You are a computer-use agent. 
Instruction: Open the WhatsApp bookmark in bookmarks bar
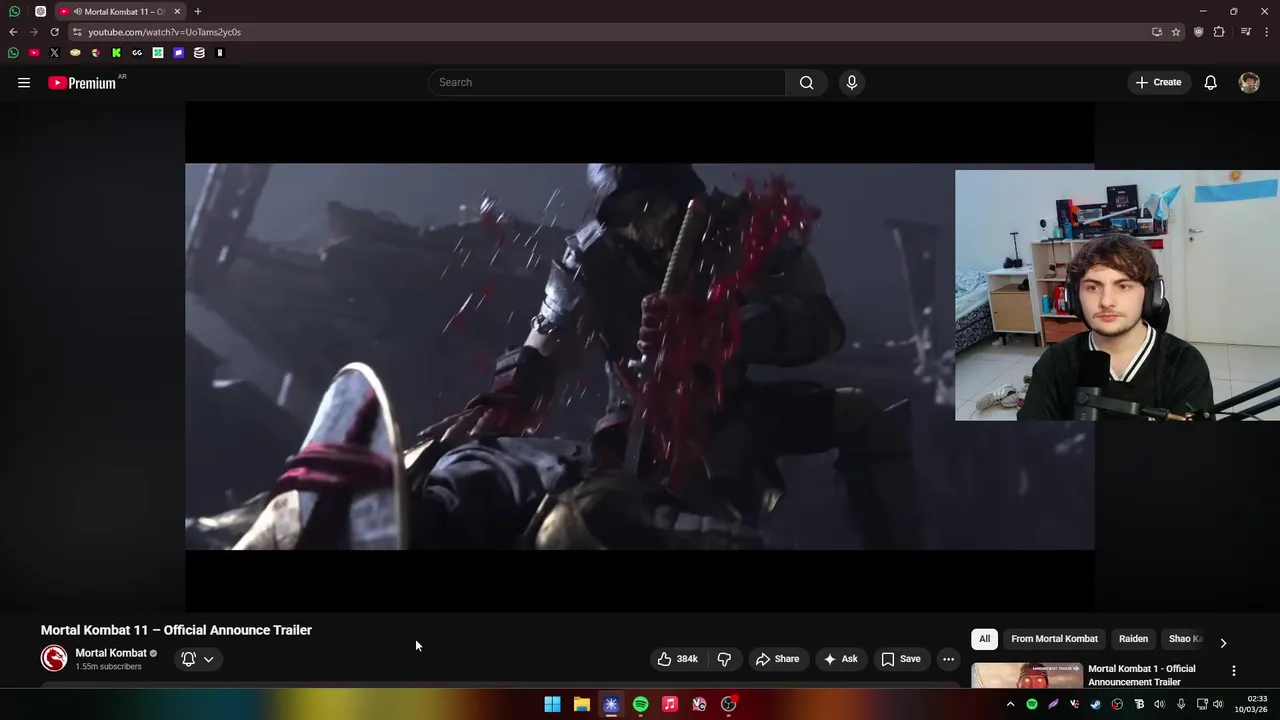[13, 53]
